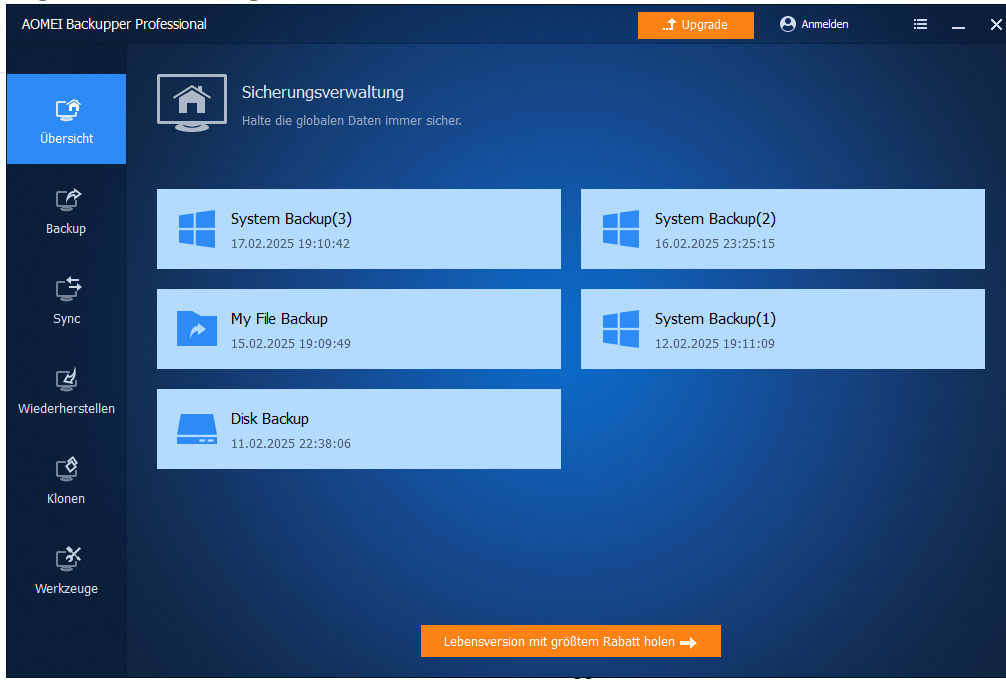Viewport: 1006px width, 693px height.
Task: Click the Windows logo of System Backup(3)
Action: pos(197,229)
